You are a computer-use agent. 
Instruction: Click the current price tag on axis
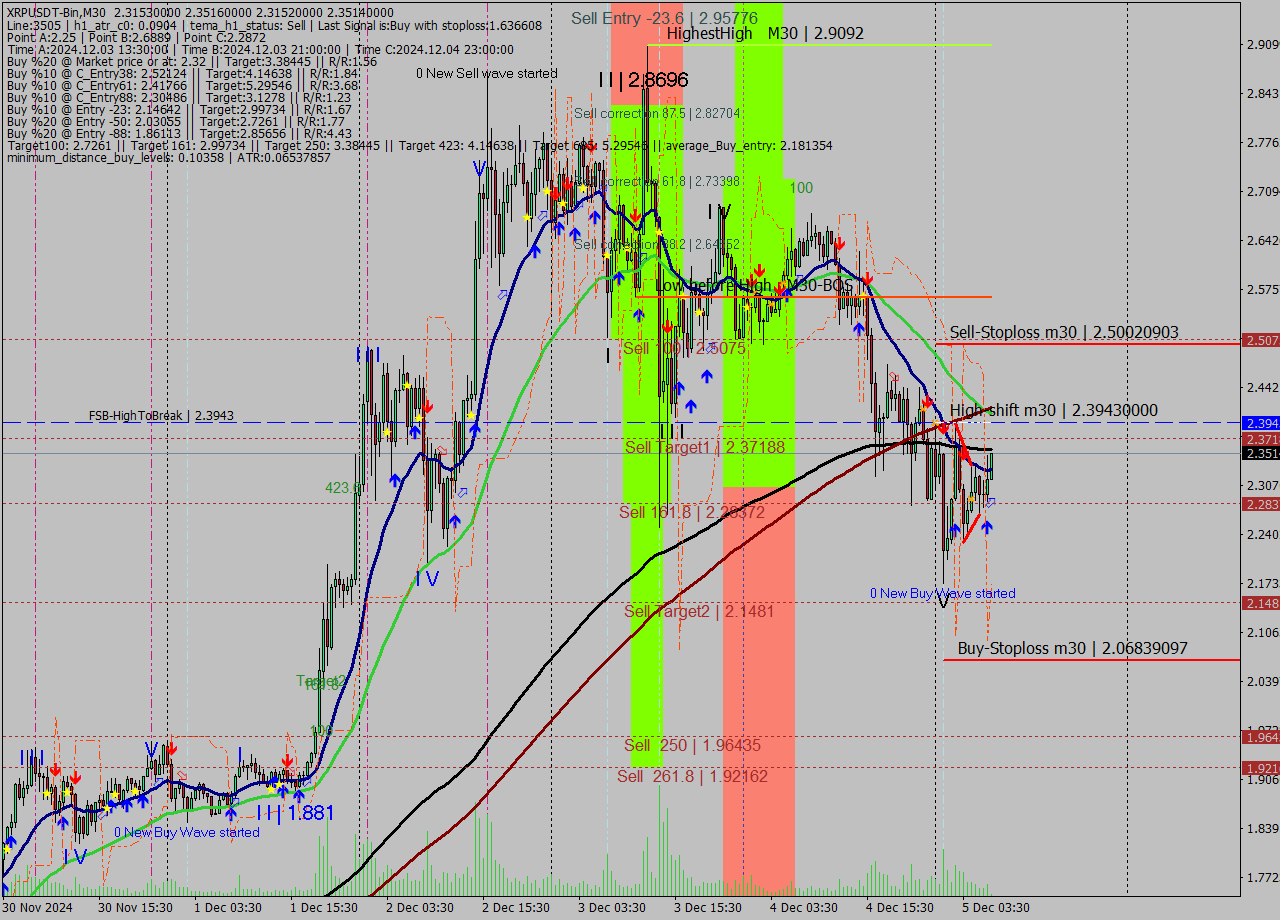(1260, 454)
